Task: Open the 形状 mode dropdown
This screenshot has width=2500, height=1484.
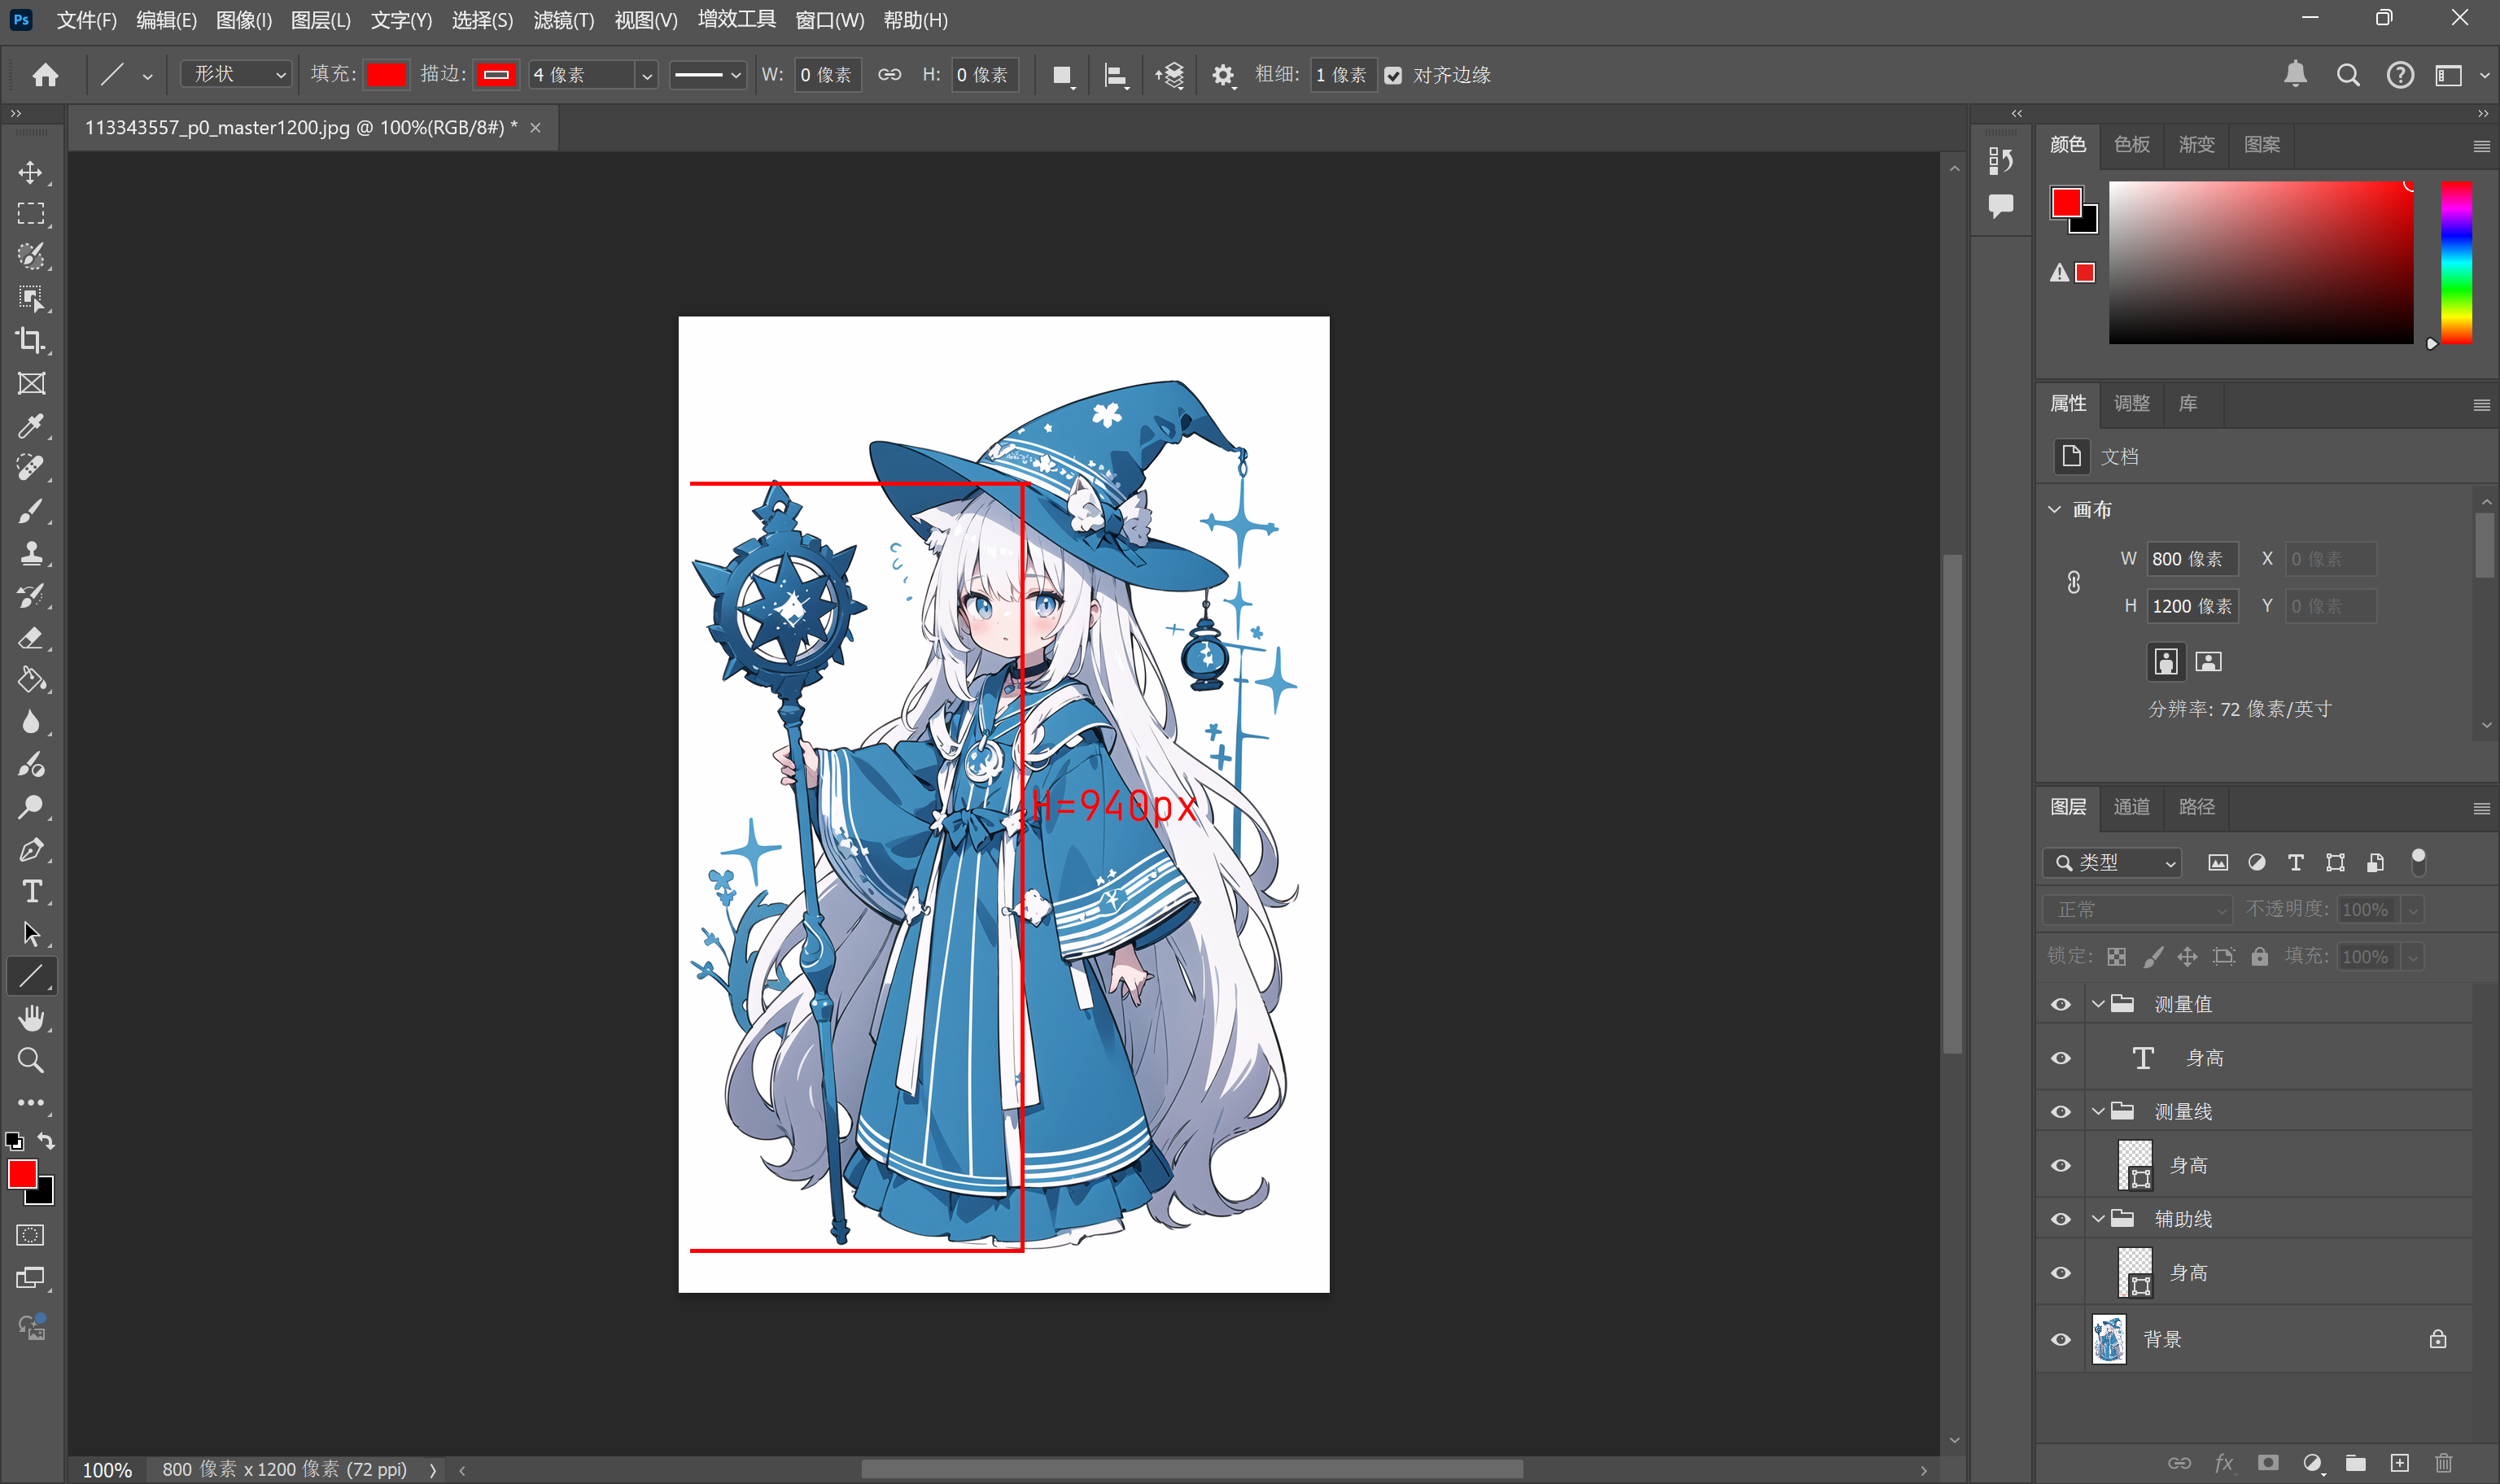Action: click(x=235, y=74)
